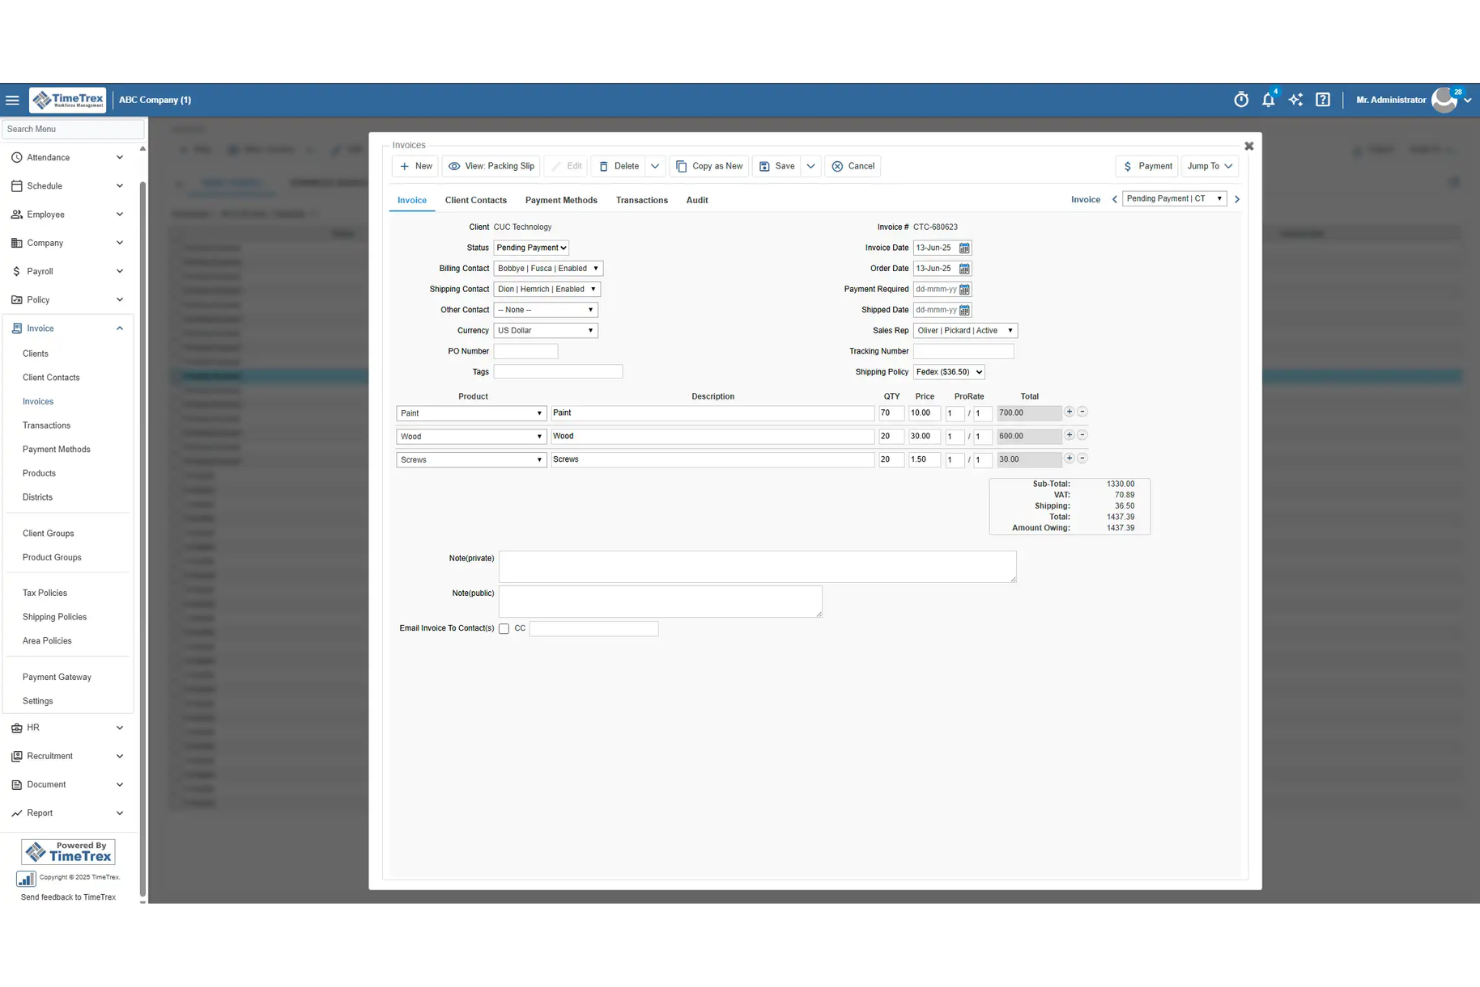The width and height of the screenshot is (1480, 987).
Task: Select Copy as New in the toolbar
Action: (x=710, y=166)
